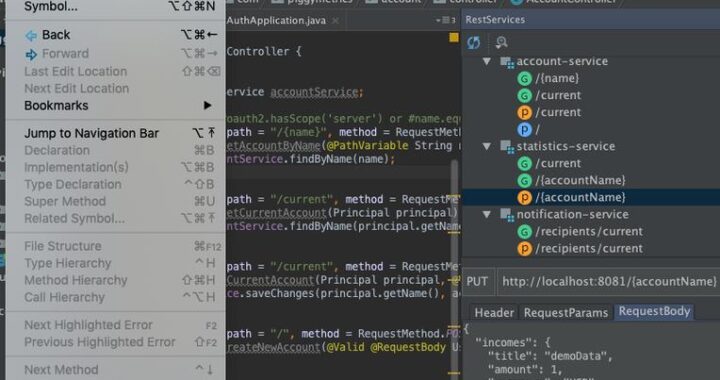The image size is (720, 380).
Task: Switch to the Header tab
Action: 494,313
